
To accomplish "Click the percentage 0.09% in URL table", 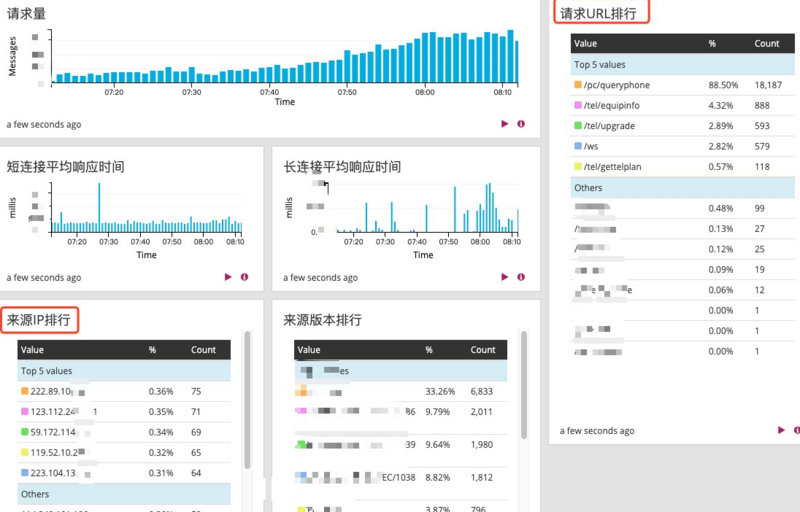I will [x=720, y=269].
